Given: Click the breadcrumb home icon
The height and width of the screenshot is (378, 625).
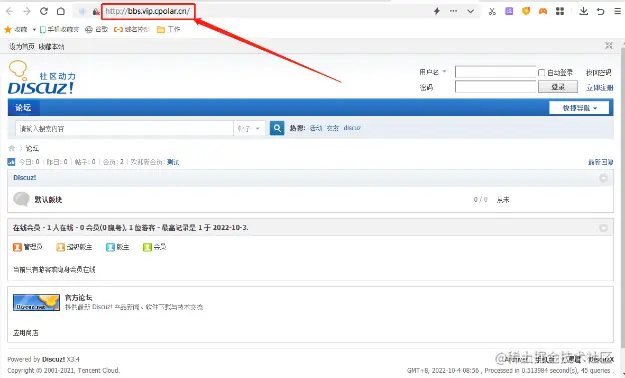Looking at the screenshot, I should [12, 148].
